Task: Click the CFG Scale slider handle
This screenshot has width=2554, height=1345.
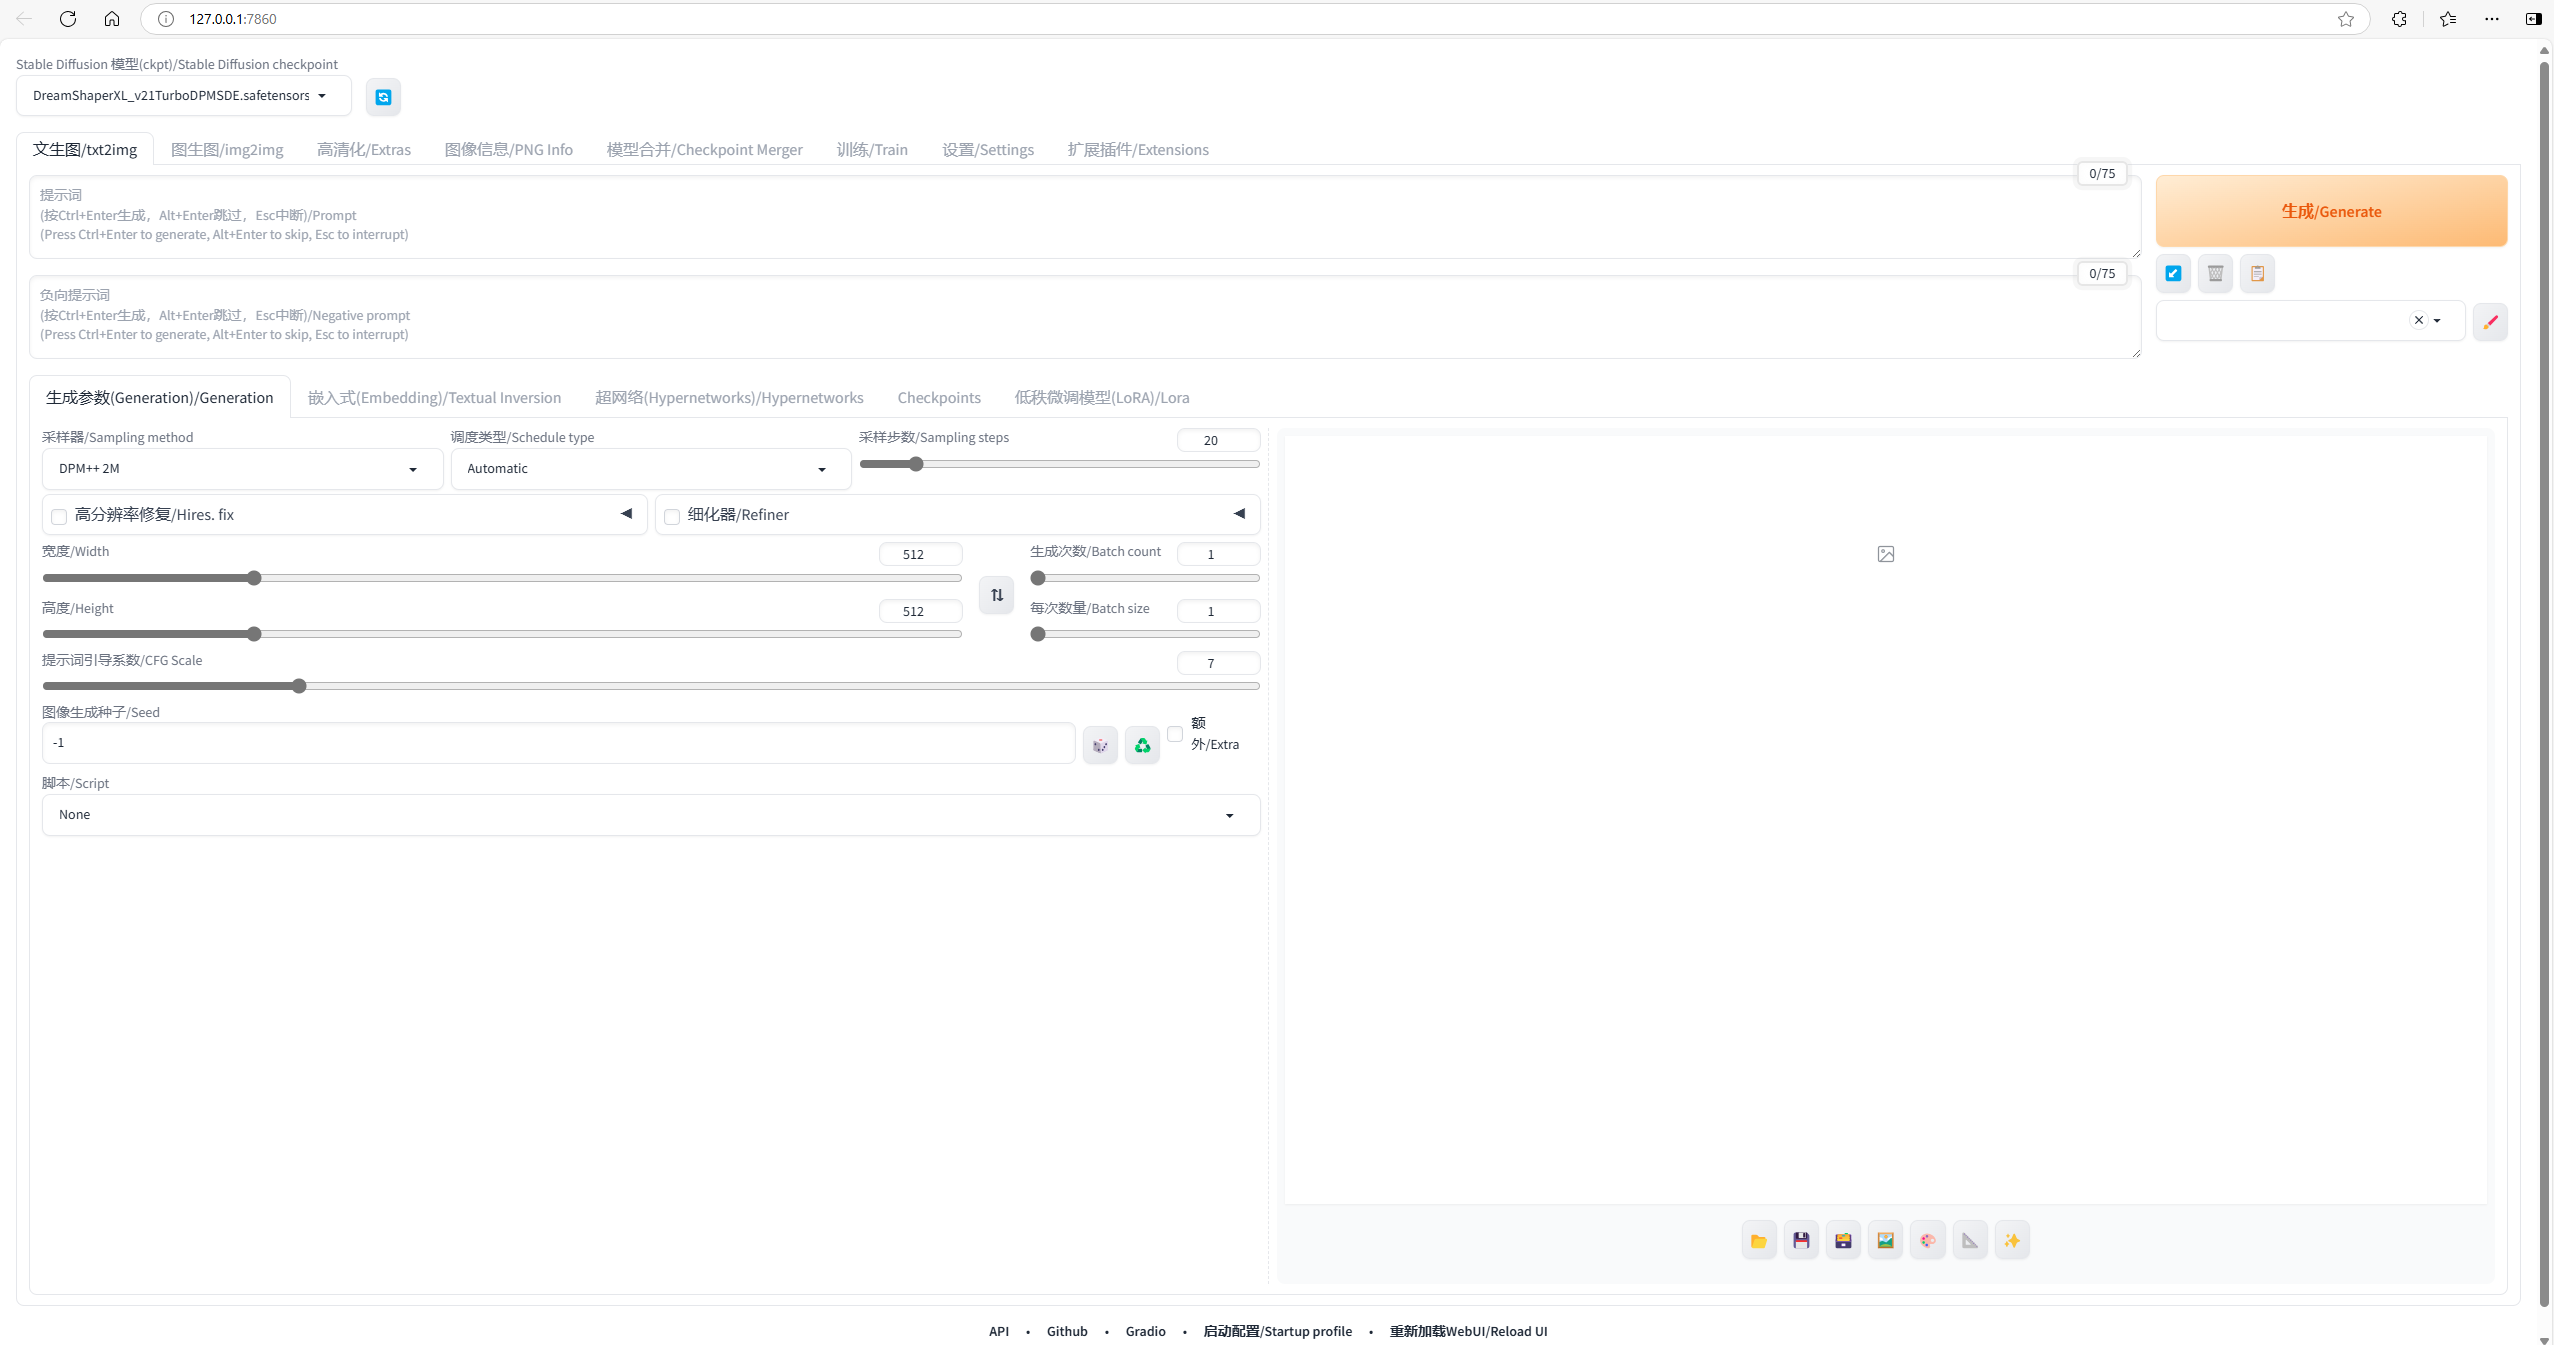Action: point(299,686)
